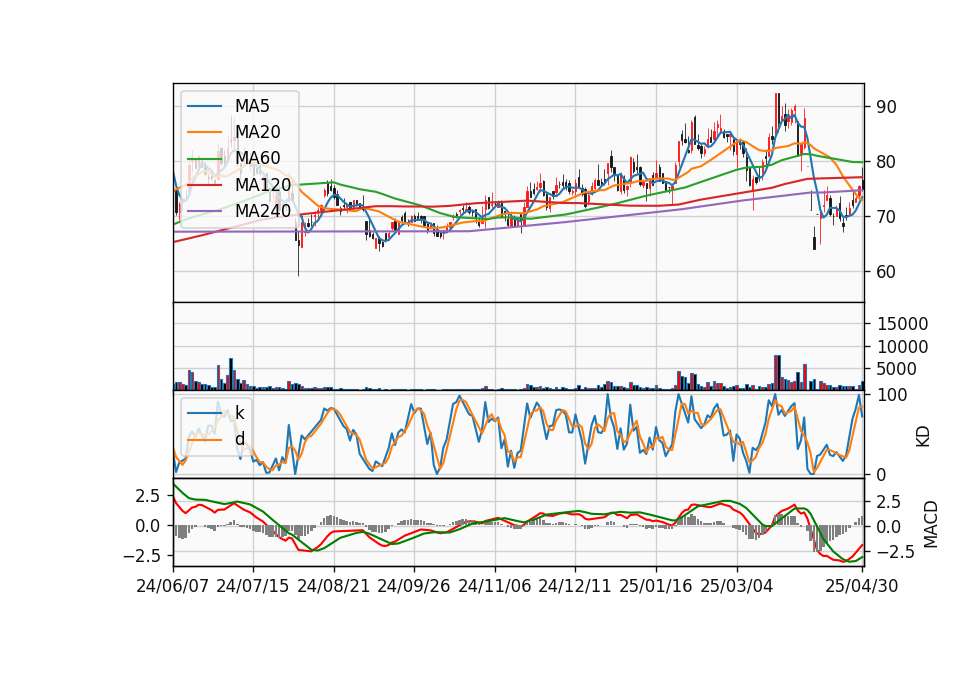The height and width of the screenshot is (690, 960).
Task: Click the price axis value 70
Action: click(x=887, y=217)
